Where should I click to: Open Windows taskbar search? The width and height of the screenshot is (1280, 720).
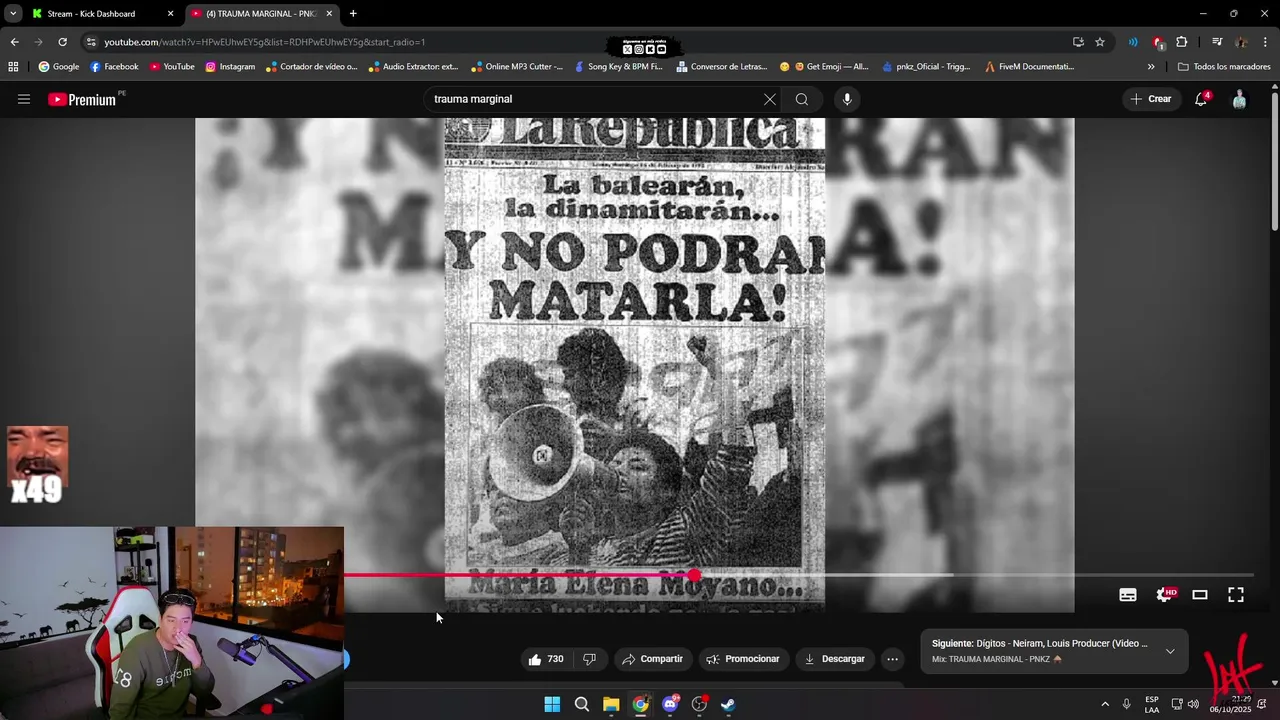581,704
